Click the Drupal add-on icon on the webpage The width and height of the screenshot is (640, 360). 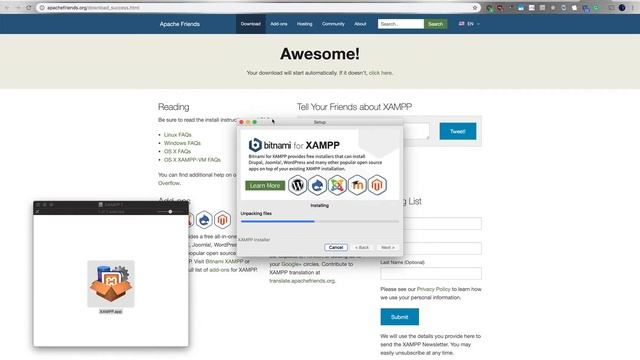[204, 220]
